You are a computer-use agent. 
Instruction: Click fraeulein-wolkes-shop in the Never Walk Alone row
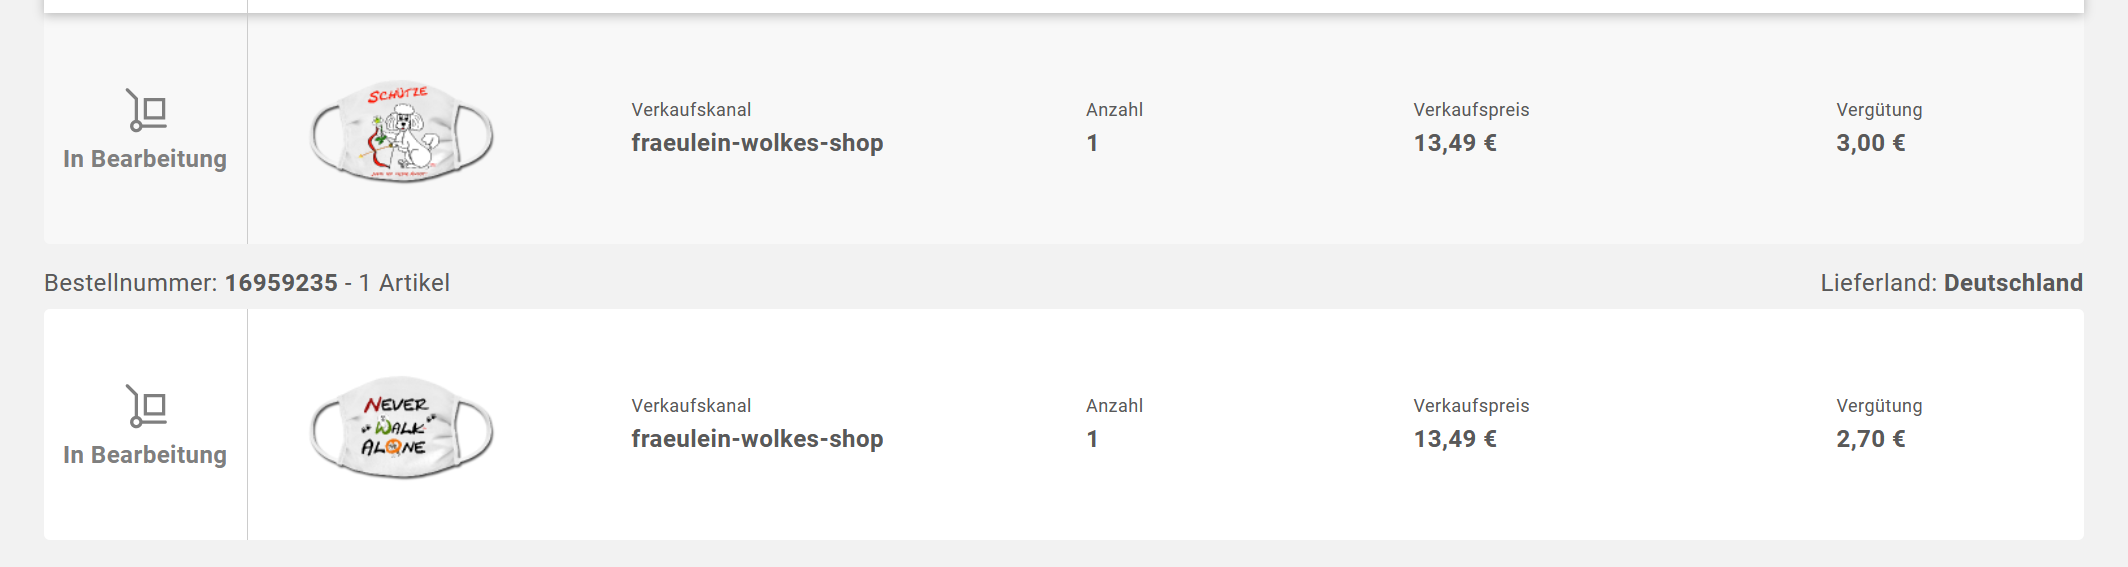757,439
